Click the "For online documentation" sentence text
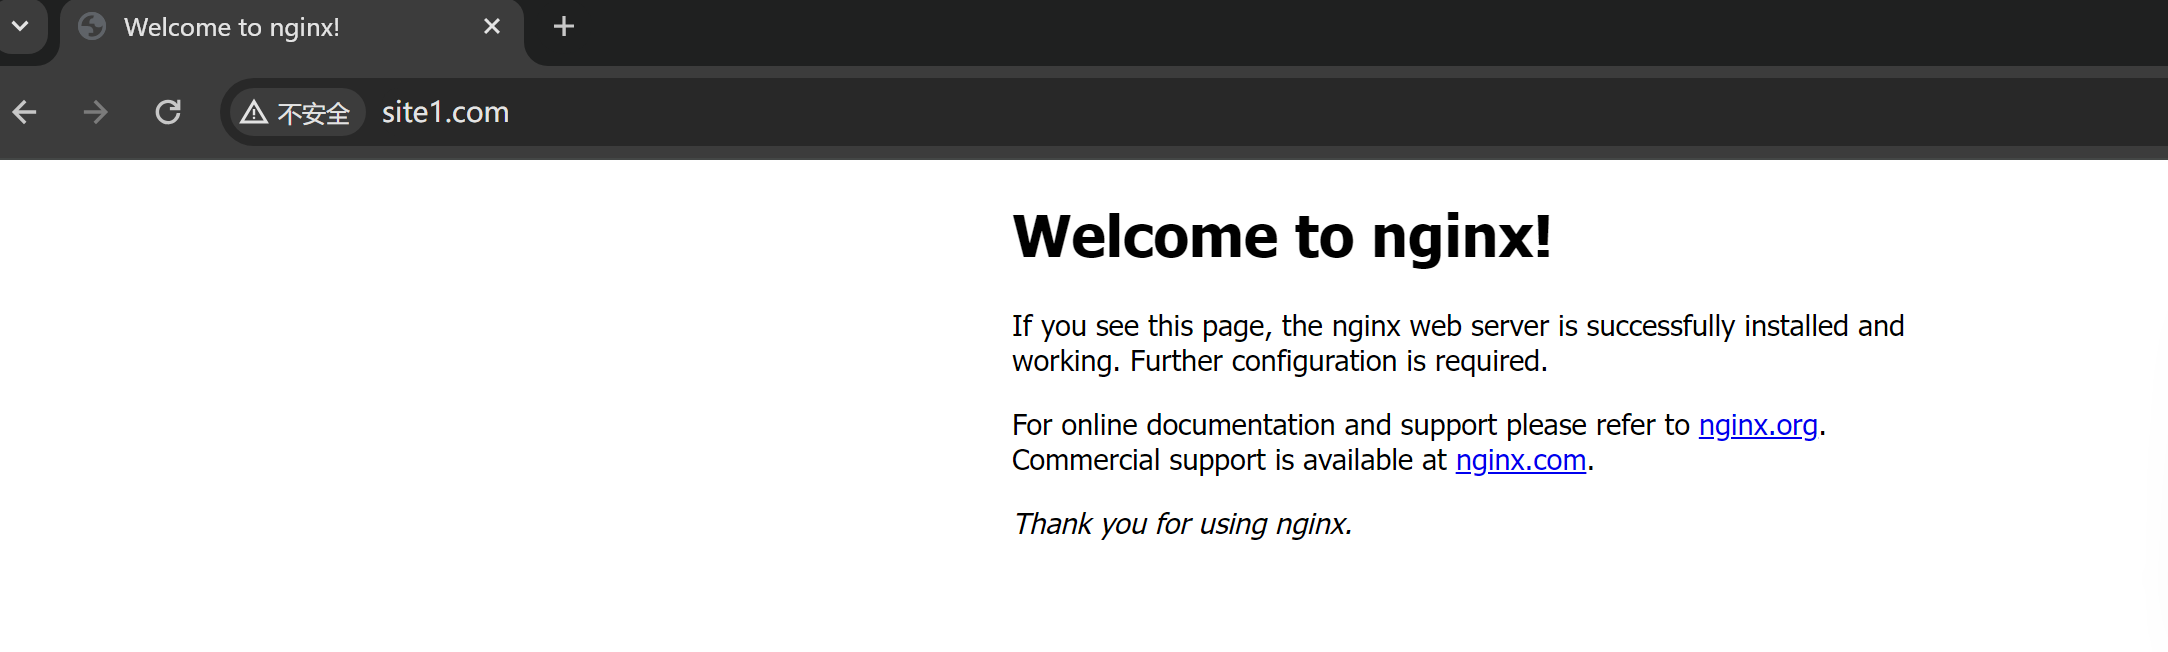 click(x=1350, y=425)
